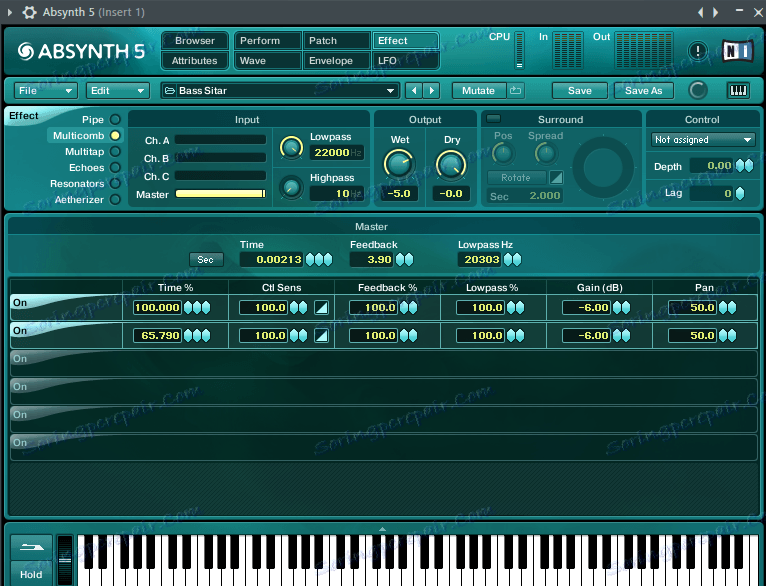Switch to the LFO tab
The width and height of the screenshot is (766, 586).
coord(405,61)
